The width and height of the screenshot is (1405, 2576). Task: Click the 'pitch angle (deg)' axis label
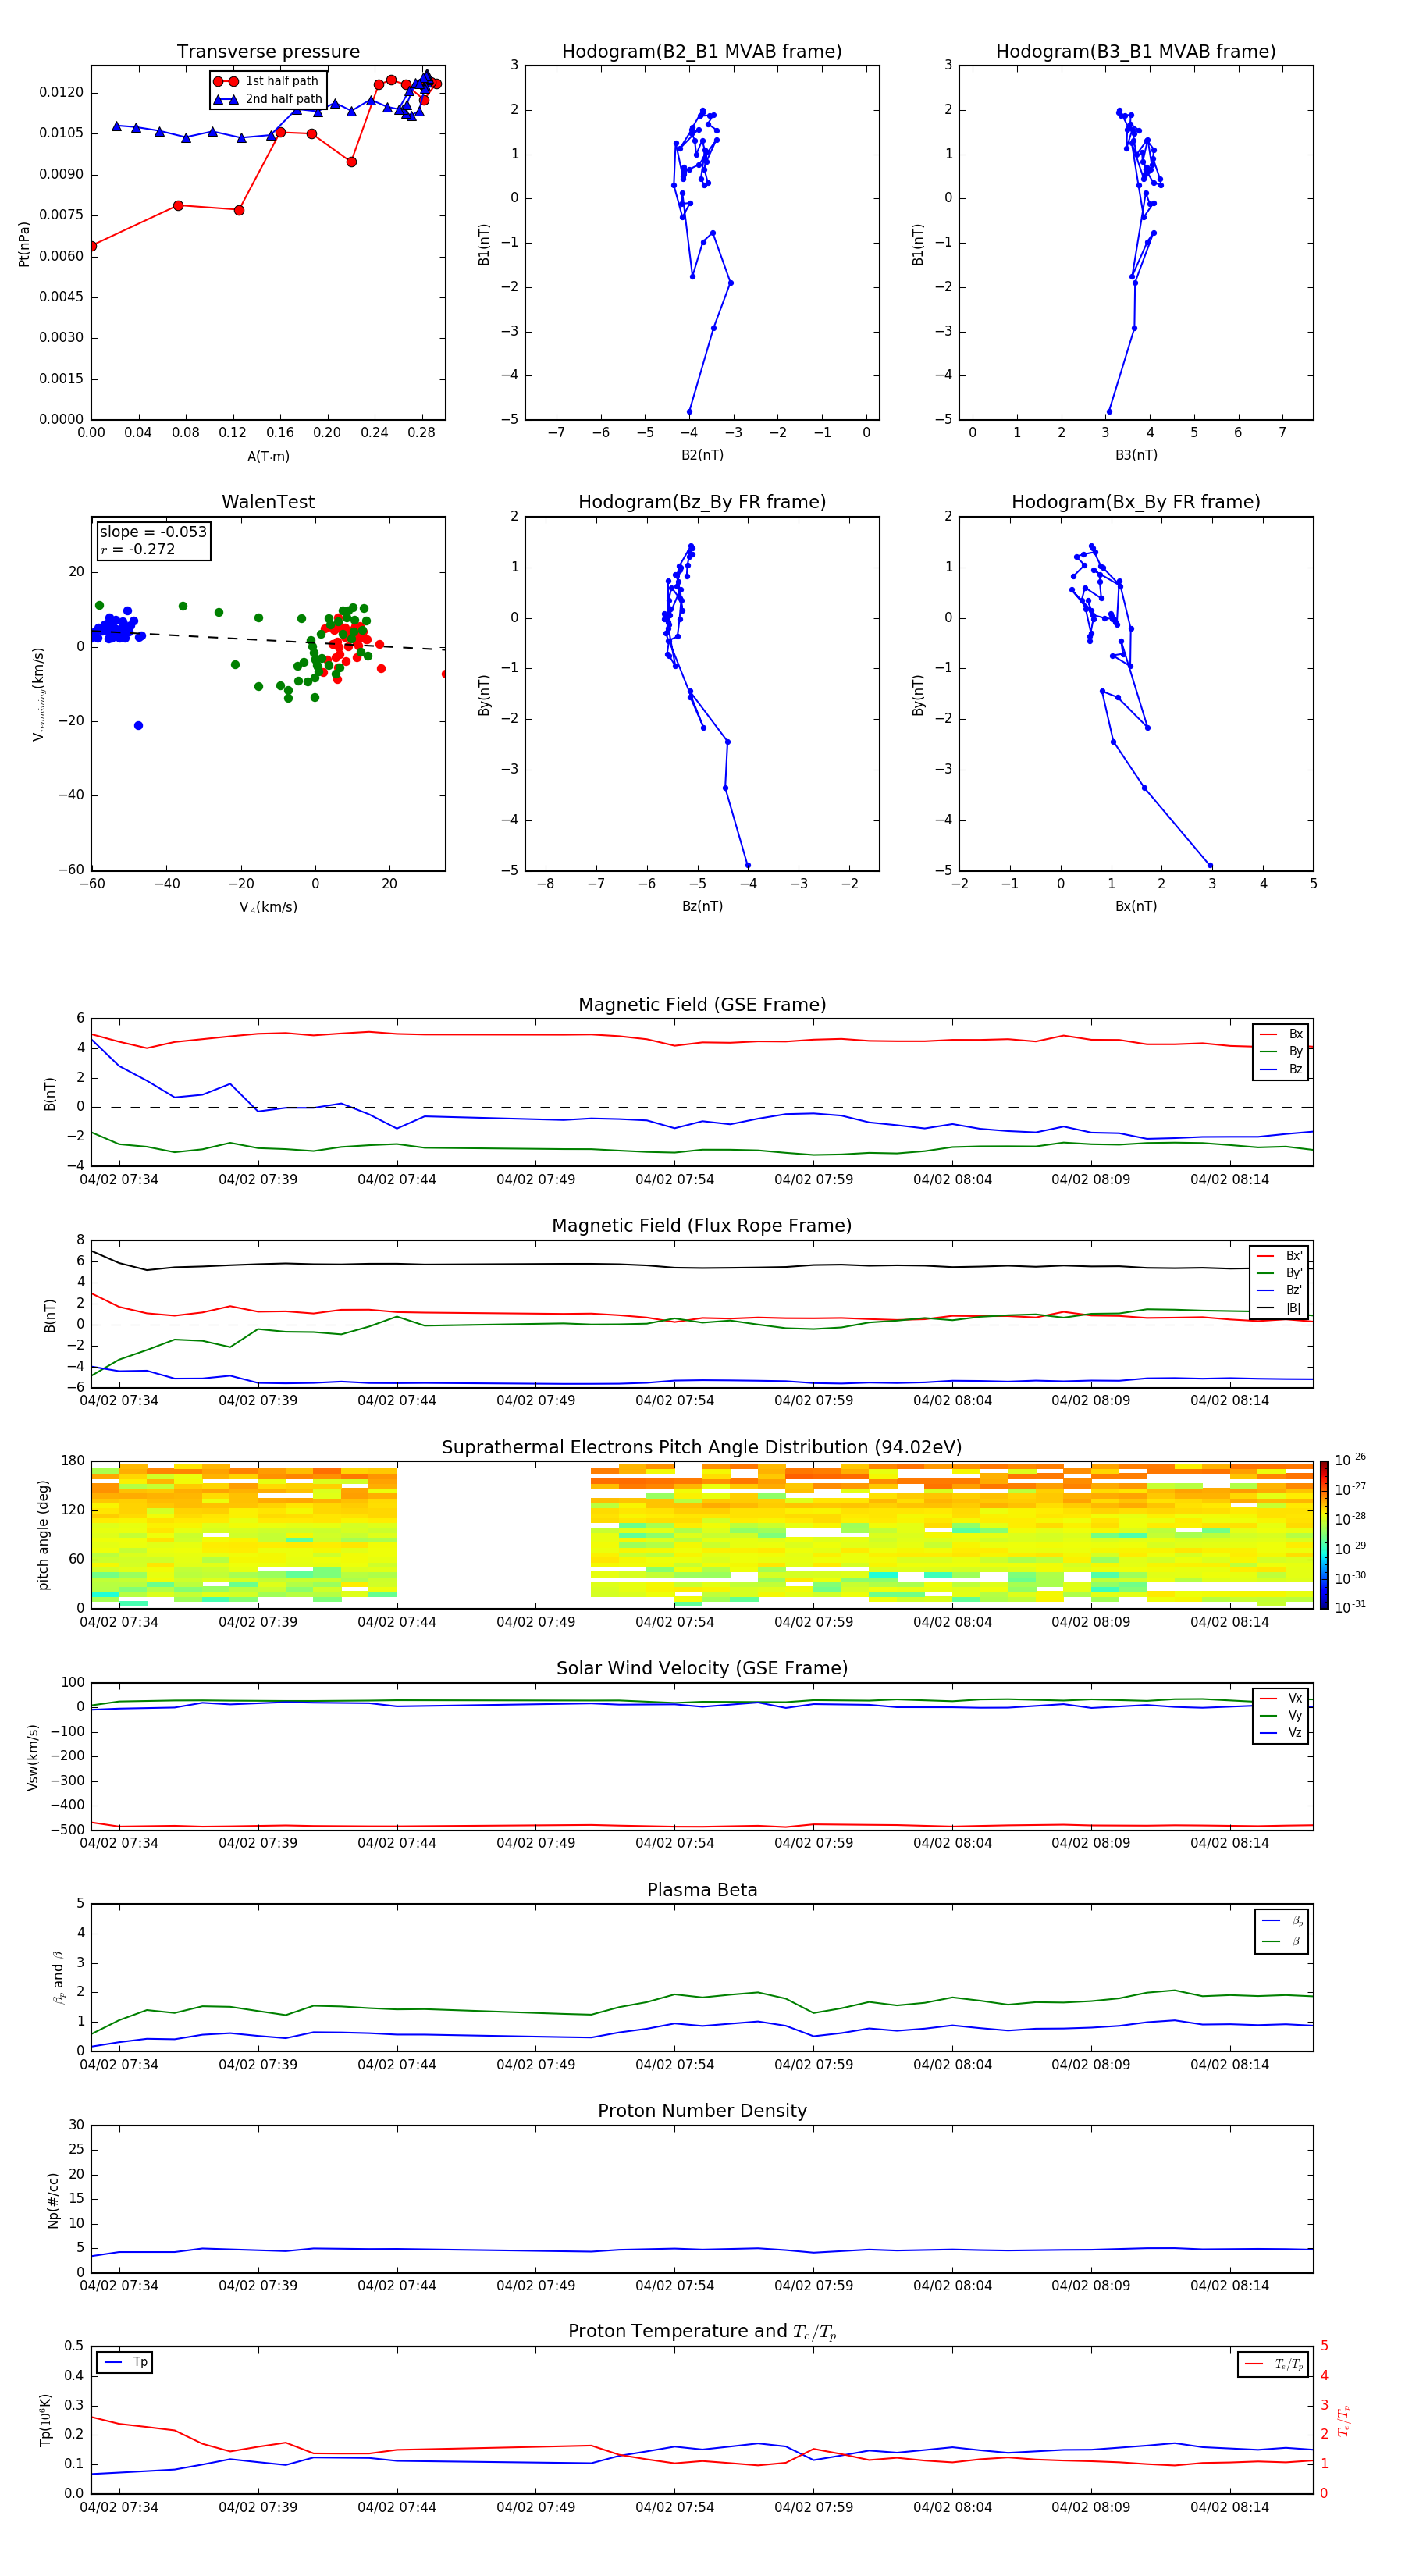pos(43,1535)
